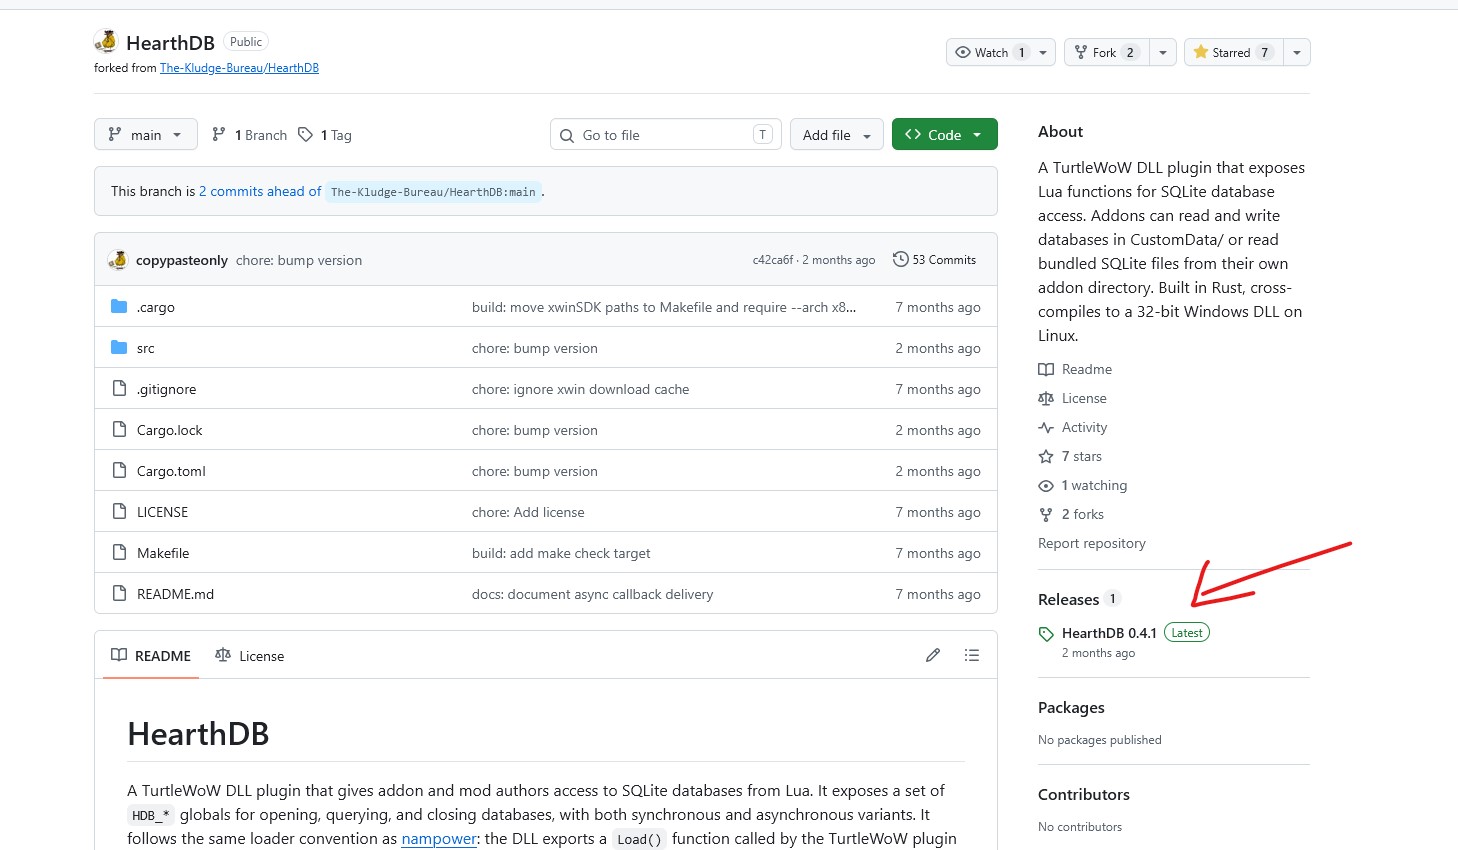Toggle the Starred button
The image size is (1458, 850).
[1234, 52]
